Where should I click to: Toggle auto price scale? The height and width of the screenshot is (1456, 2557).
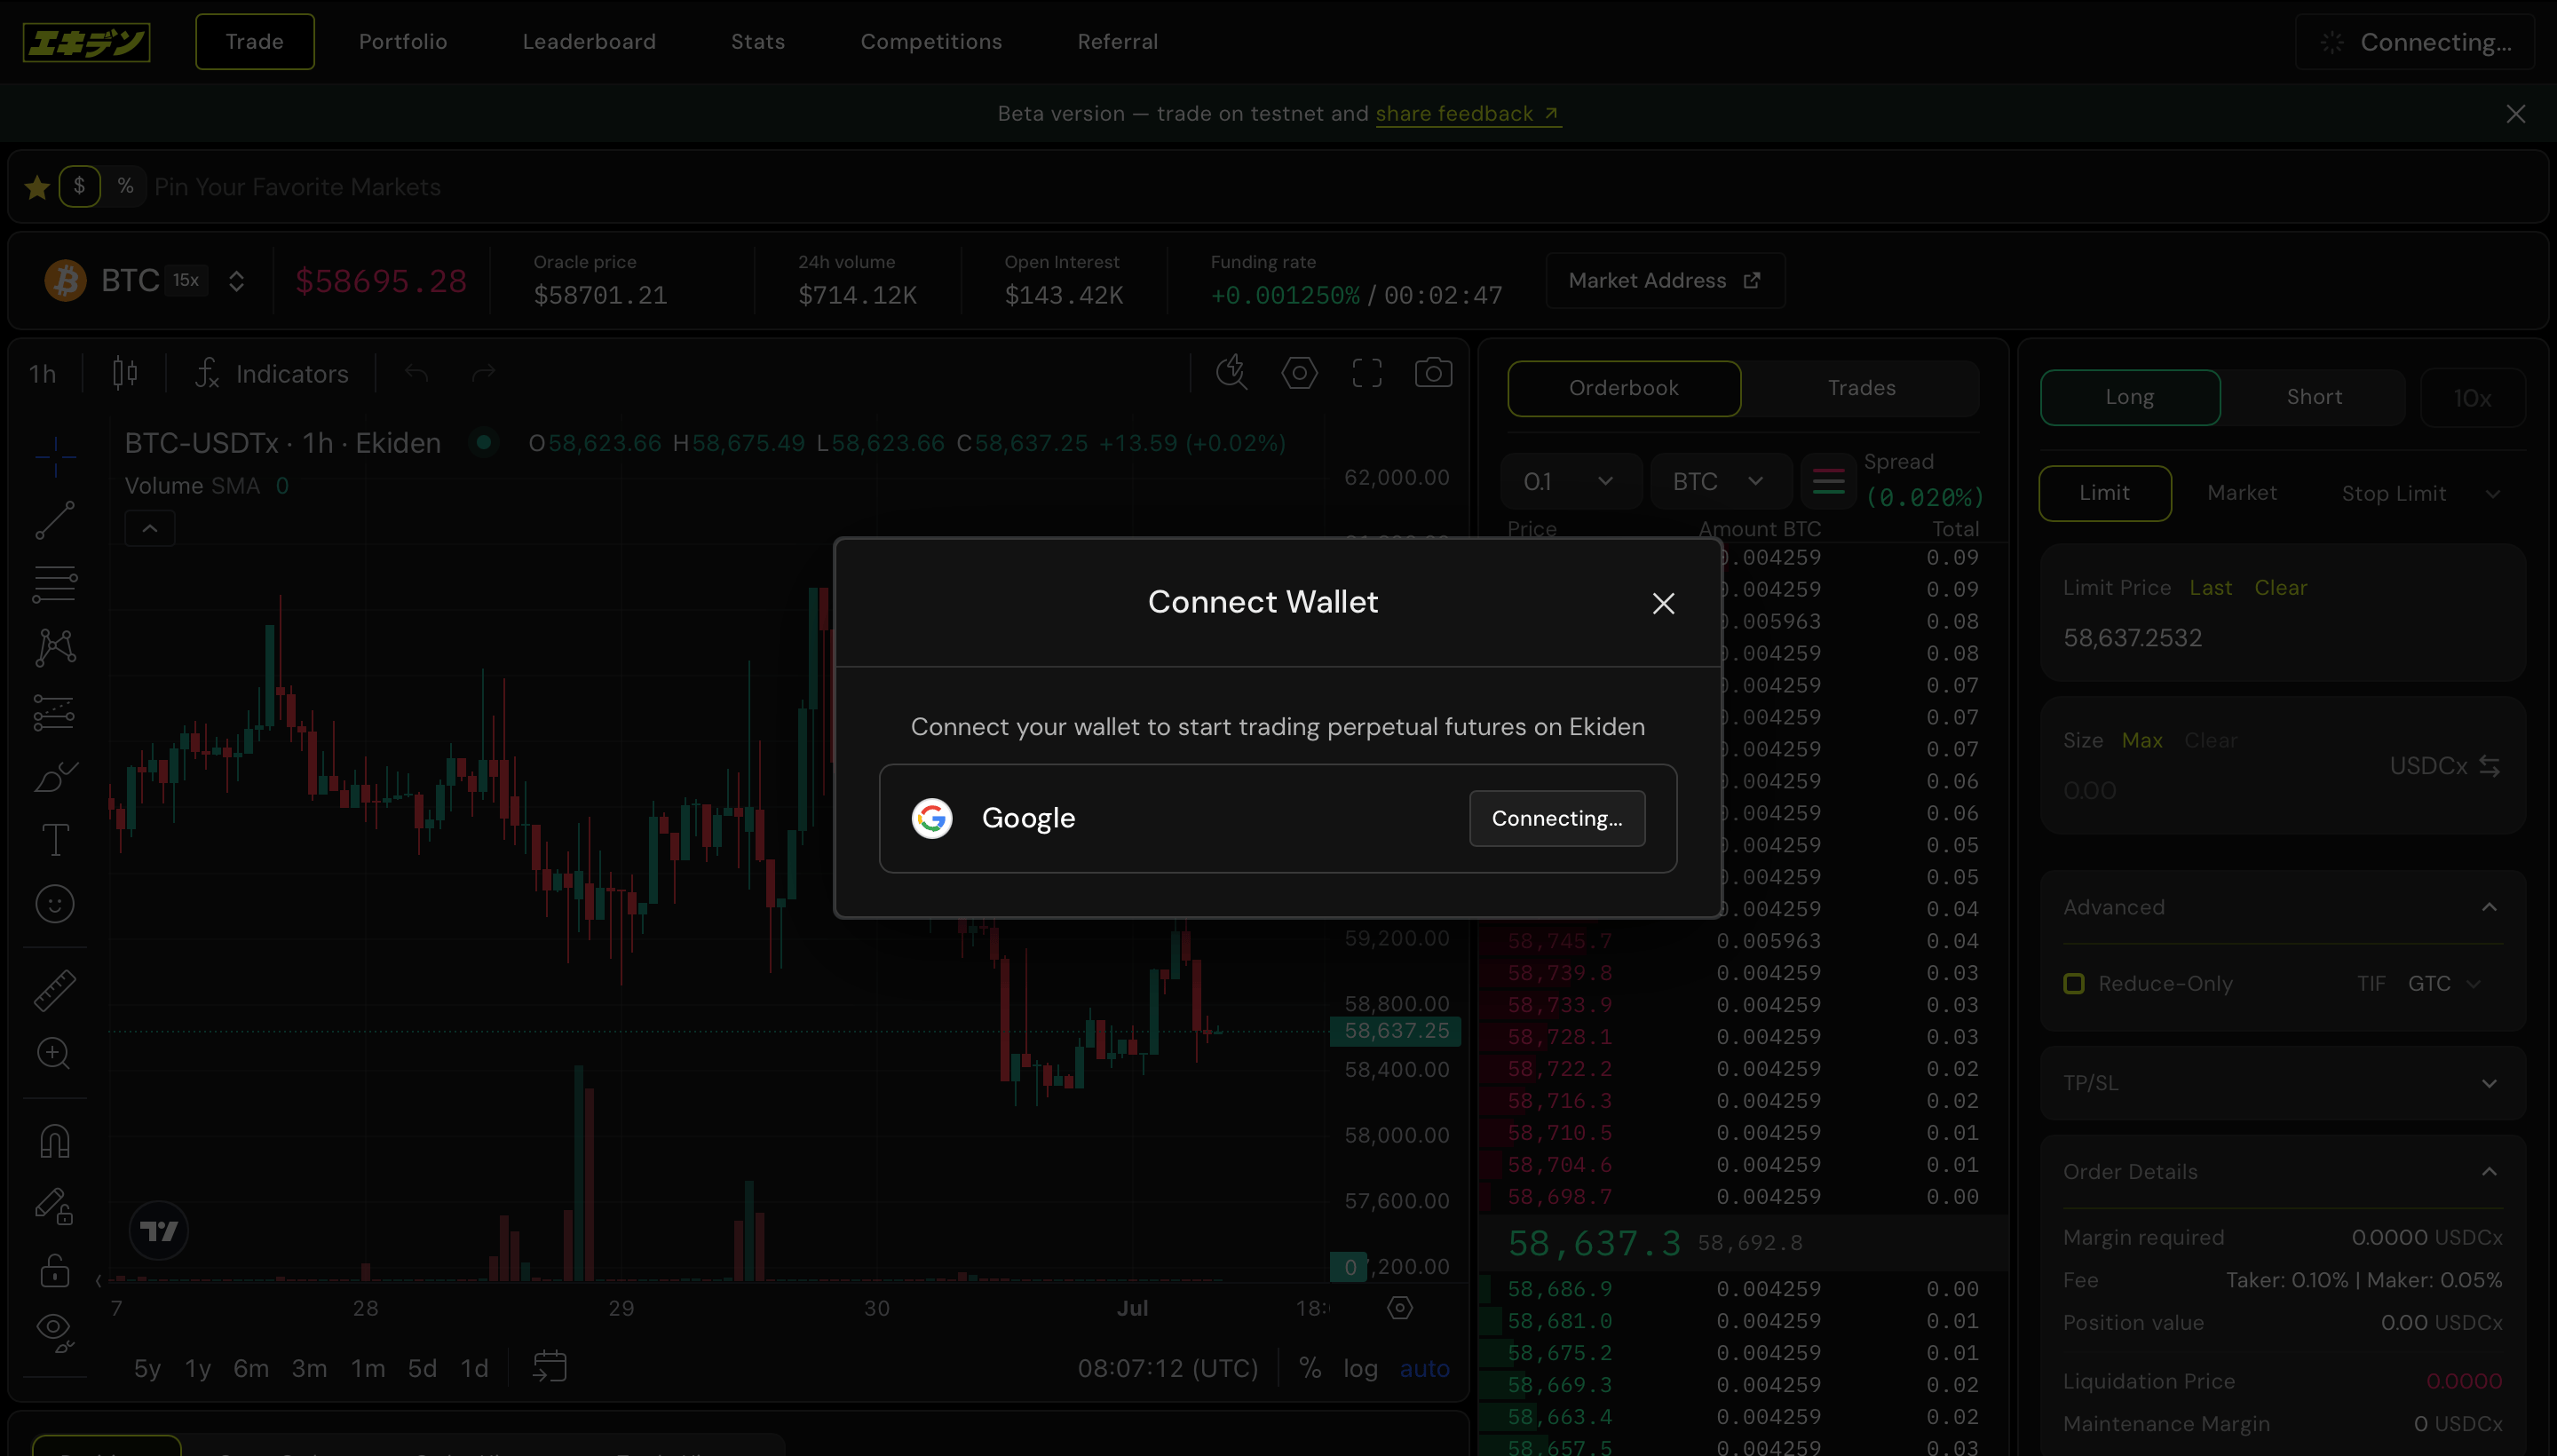click(x=1425, y=1369)
